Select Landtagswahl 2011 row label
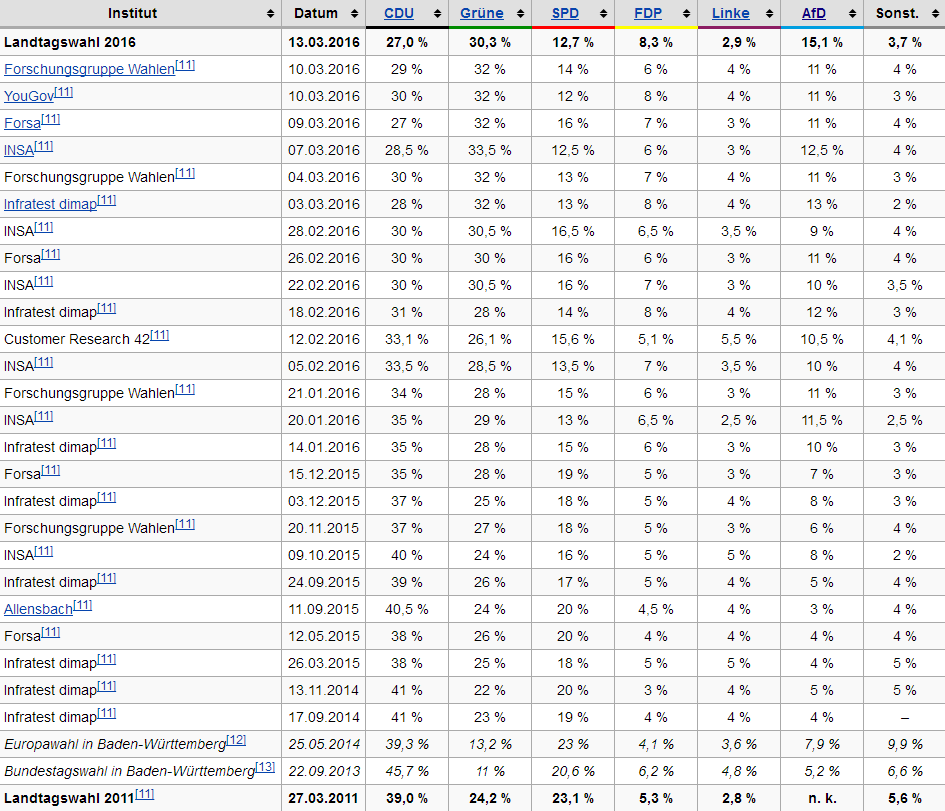 [x=69, y=799]
